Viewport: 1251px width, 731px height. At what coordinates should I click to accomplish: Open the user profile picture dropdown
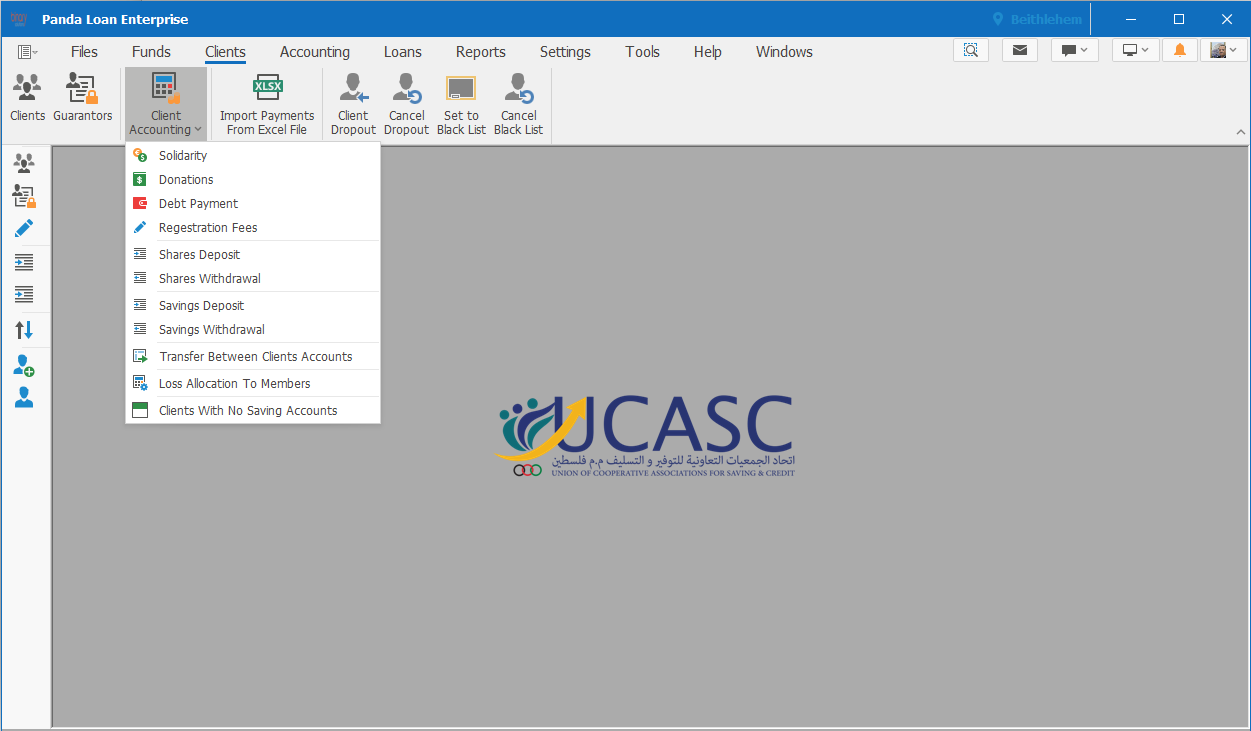(x=1224, y=50)
